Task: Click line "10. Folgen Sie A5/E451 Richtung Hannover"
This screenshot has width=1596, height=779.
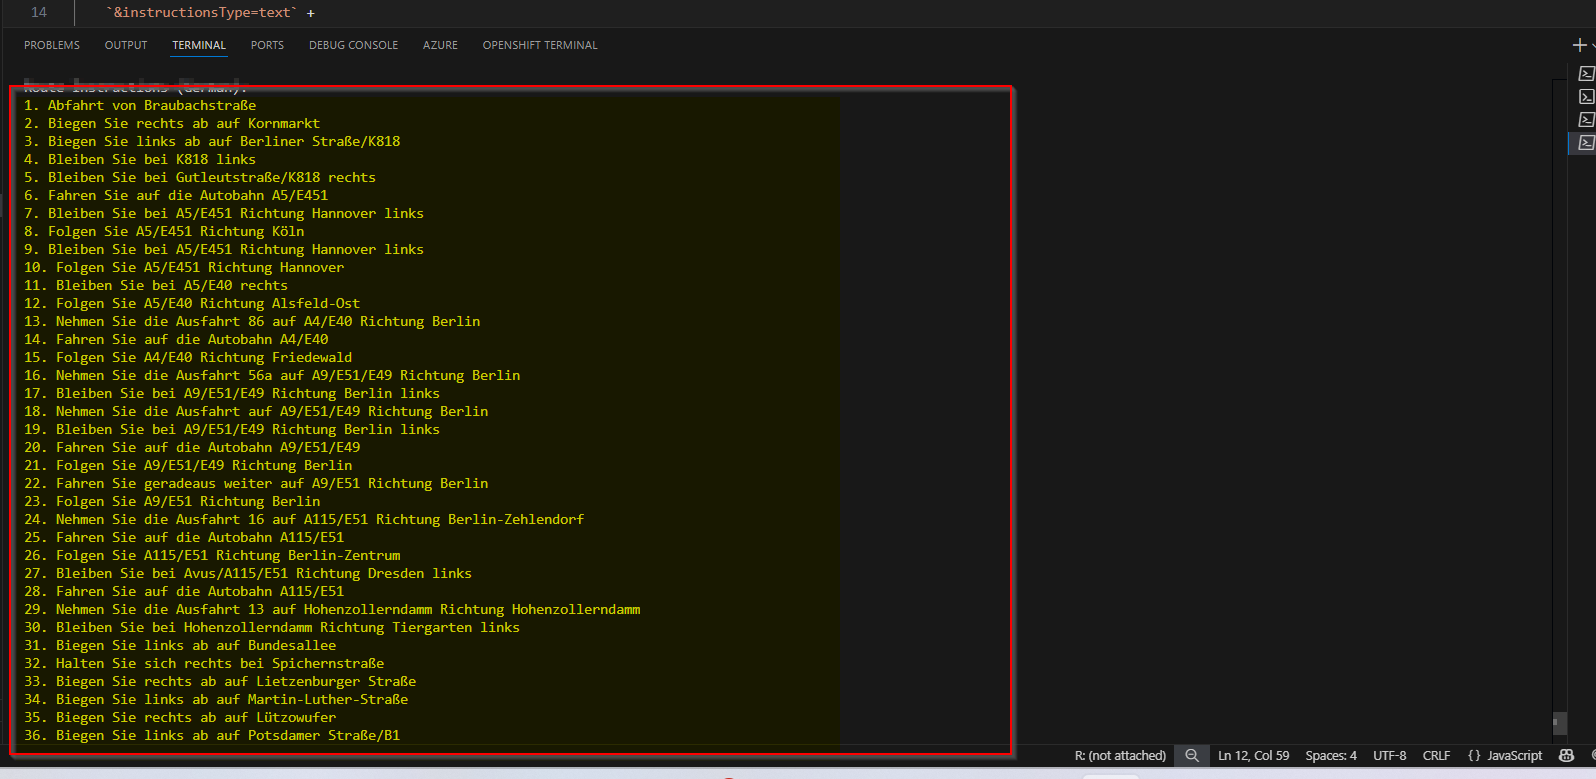Action: click(x=184, y=267)
